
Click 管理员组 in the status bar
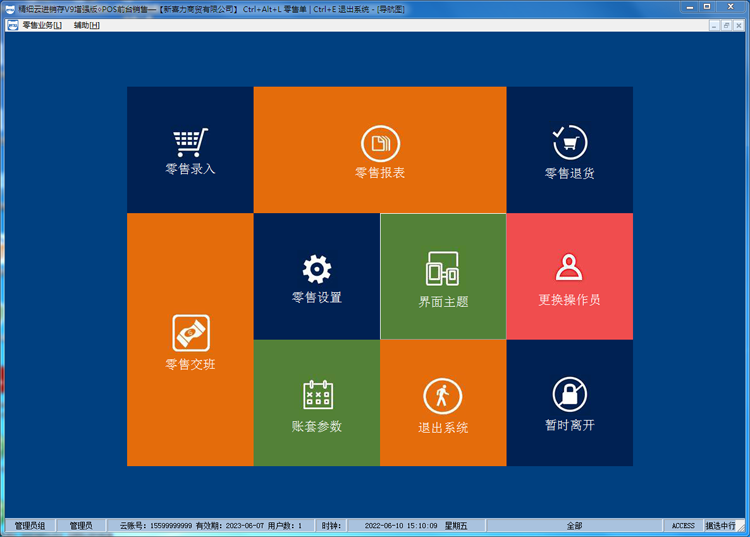click(x=29, y=526)
